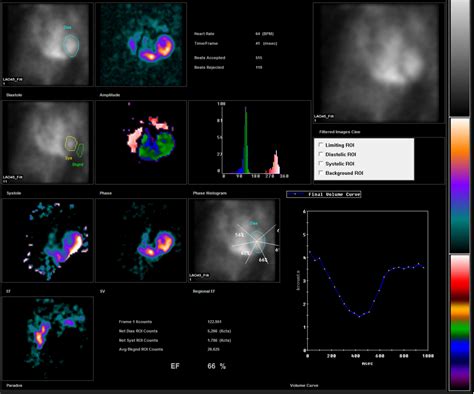This screenshot has width=474, height=394.
Task: Select the SV parametric image
Action: [x=141, y=240]
